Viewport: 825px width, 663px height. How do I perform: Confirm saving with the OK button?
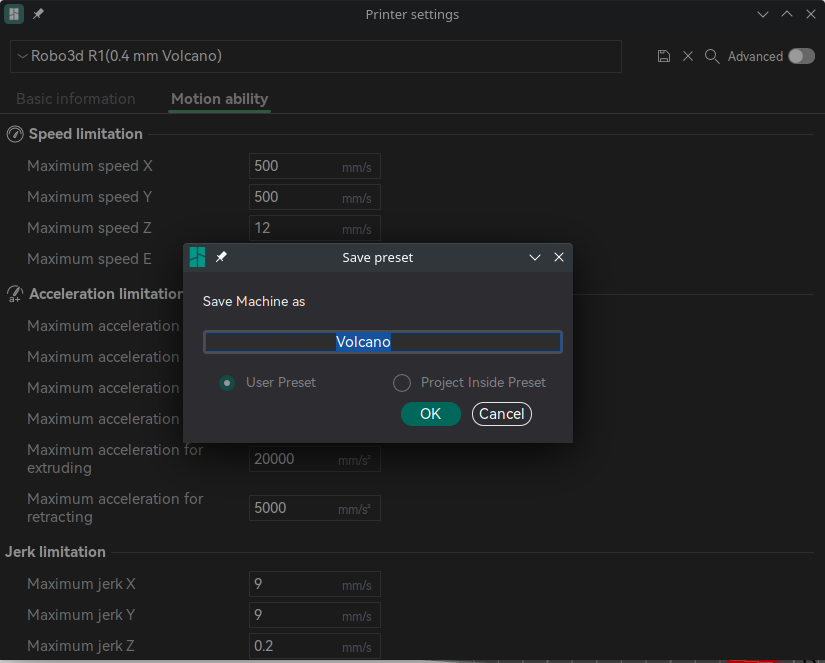click(430, 413)
